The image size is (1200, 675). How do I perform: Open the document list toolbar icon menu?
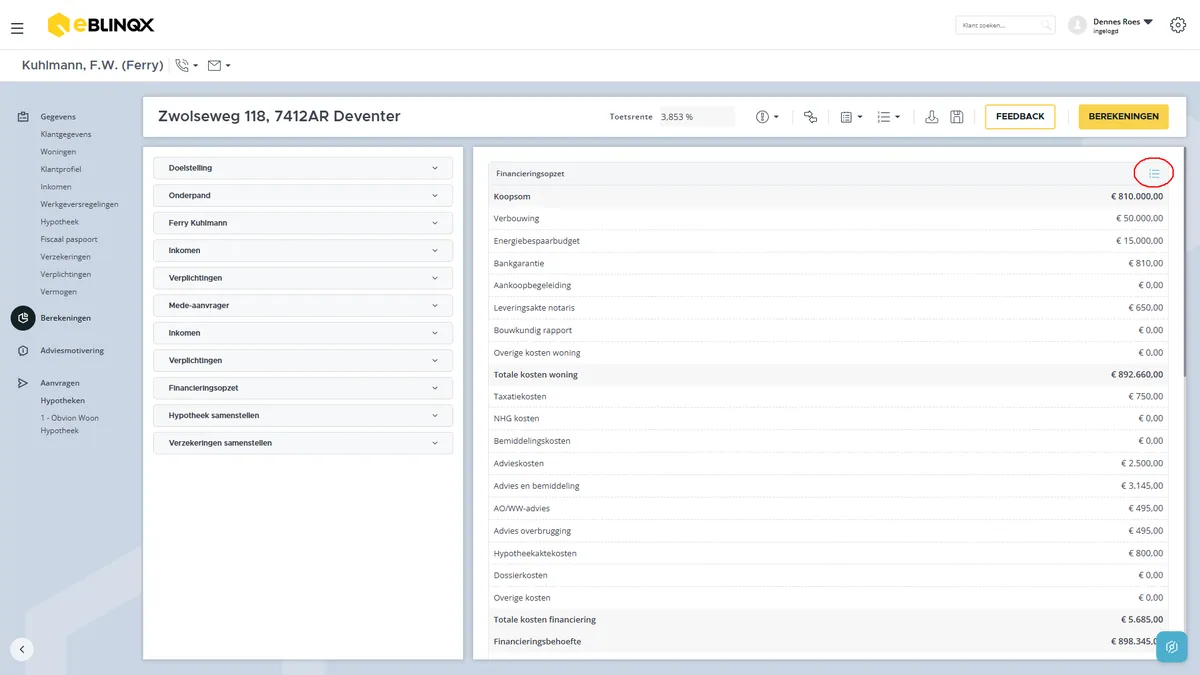(851, 117)
